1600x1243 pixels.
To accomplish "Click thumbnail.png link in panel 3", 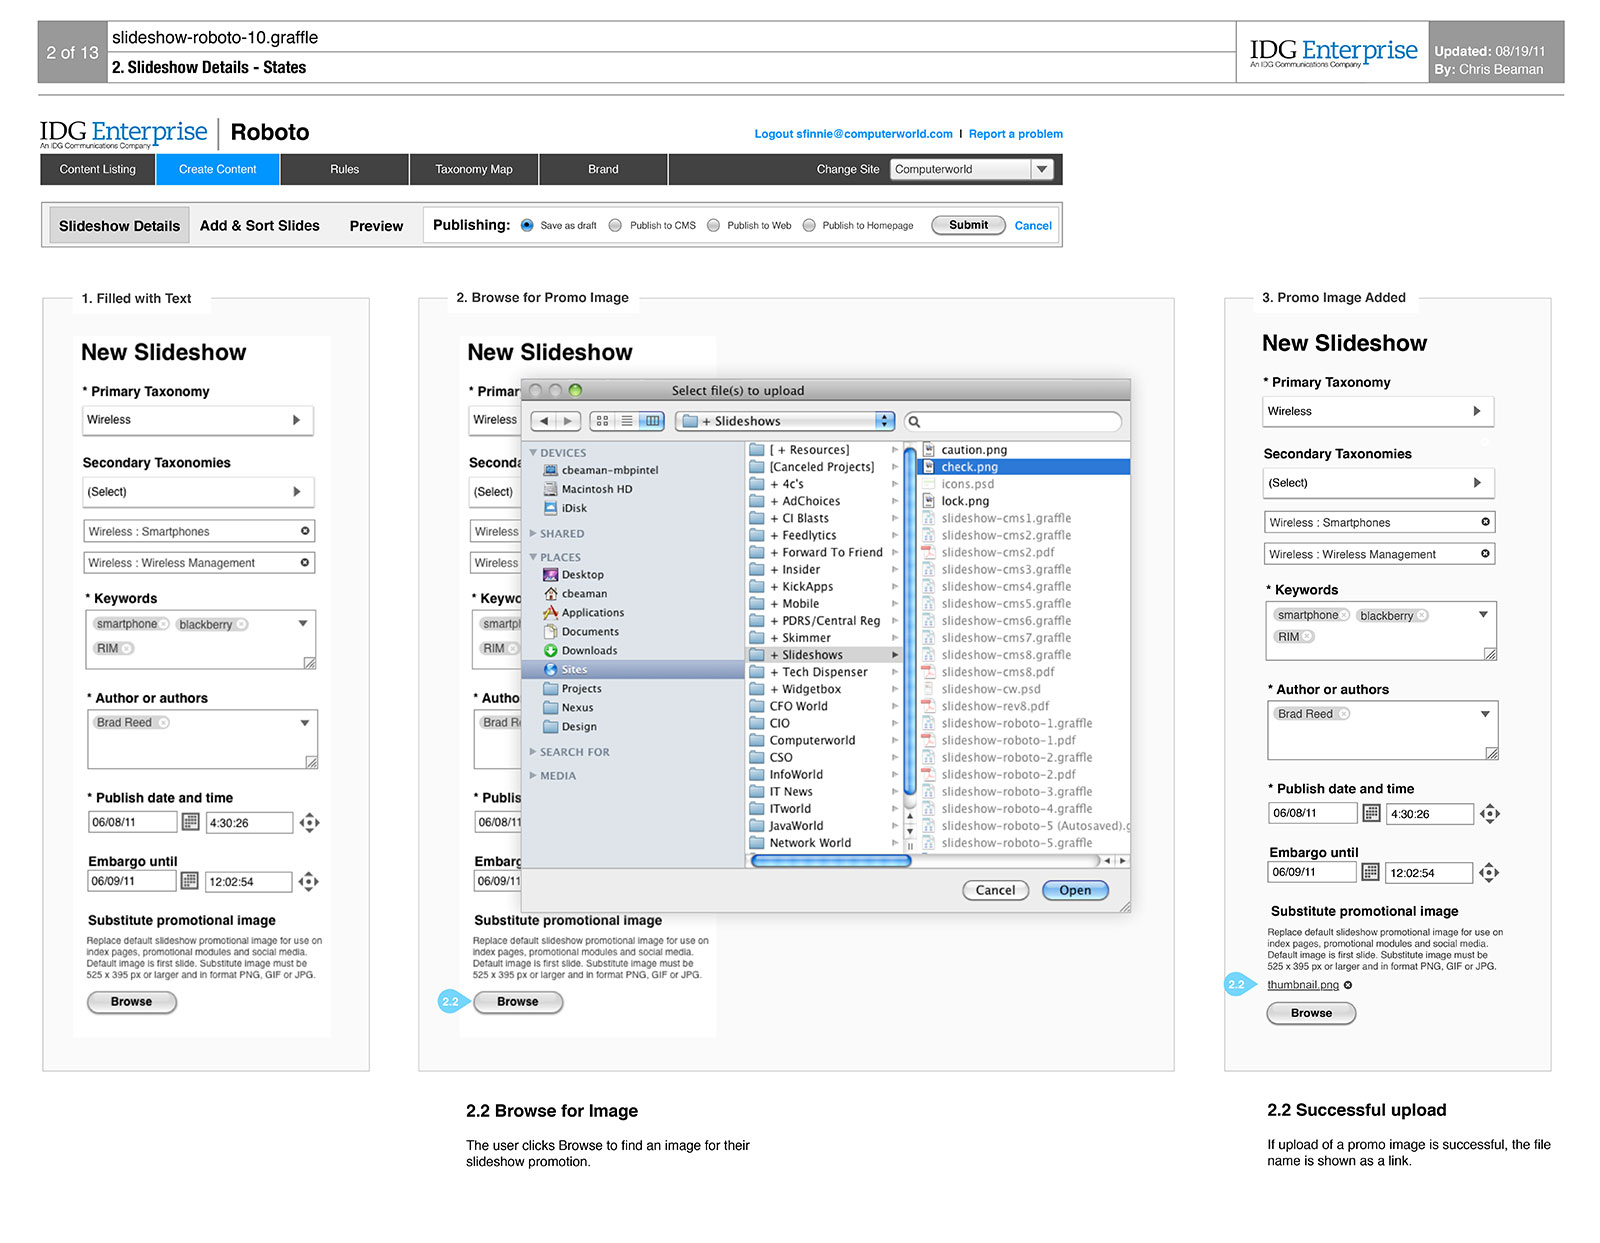I will point(1303,985).
